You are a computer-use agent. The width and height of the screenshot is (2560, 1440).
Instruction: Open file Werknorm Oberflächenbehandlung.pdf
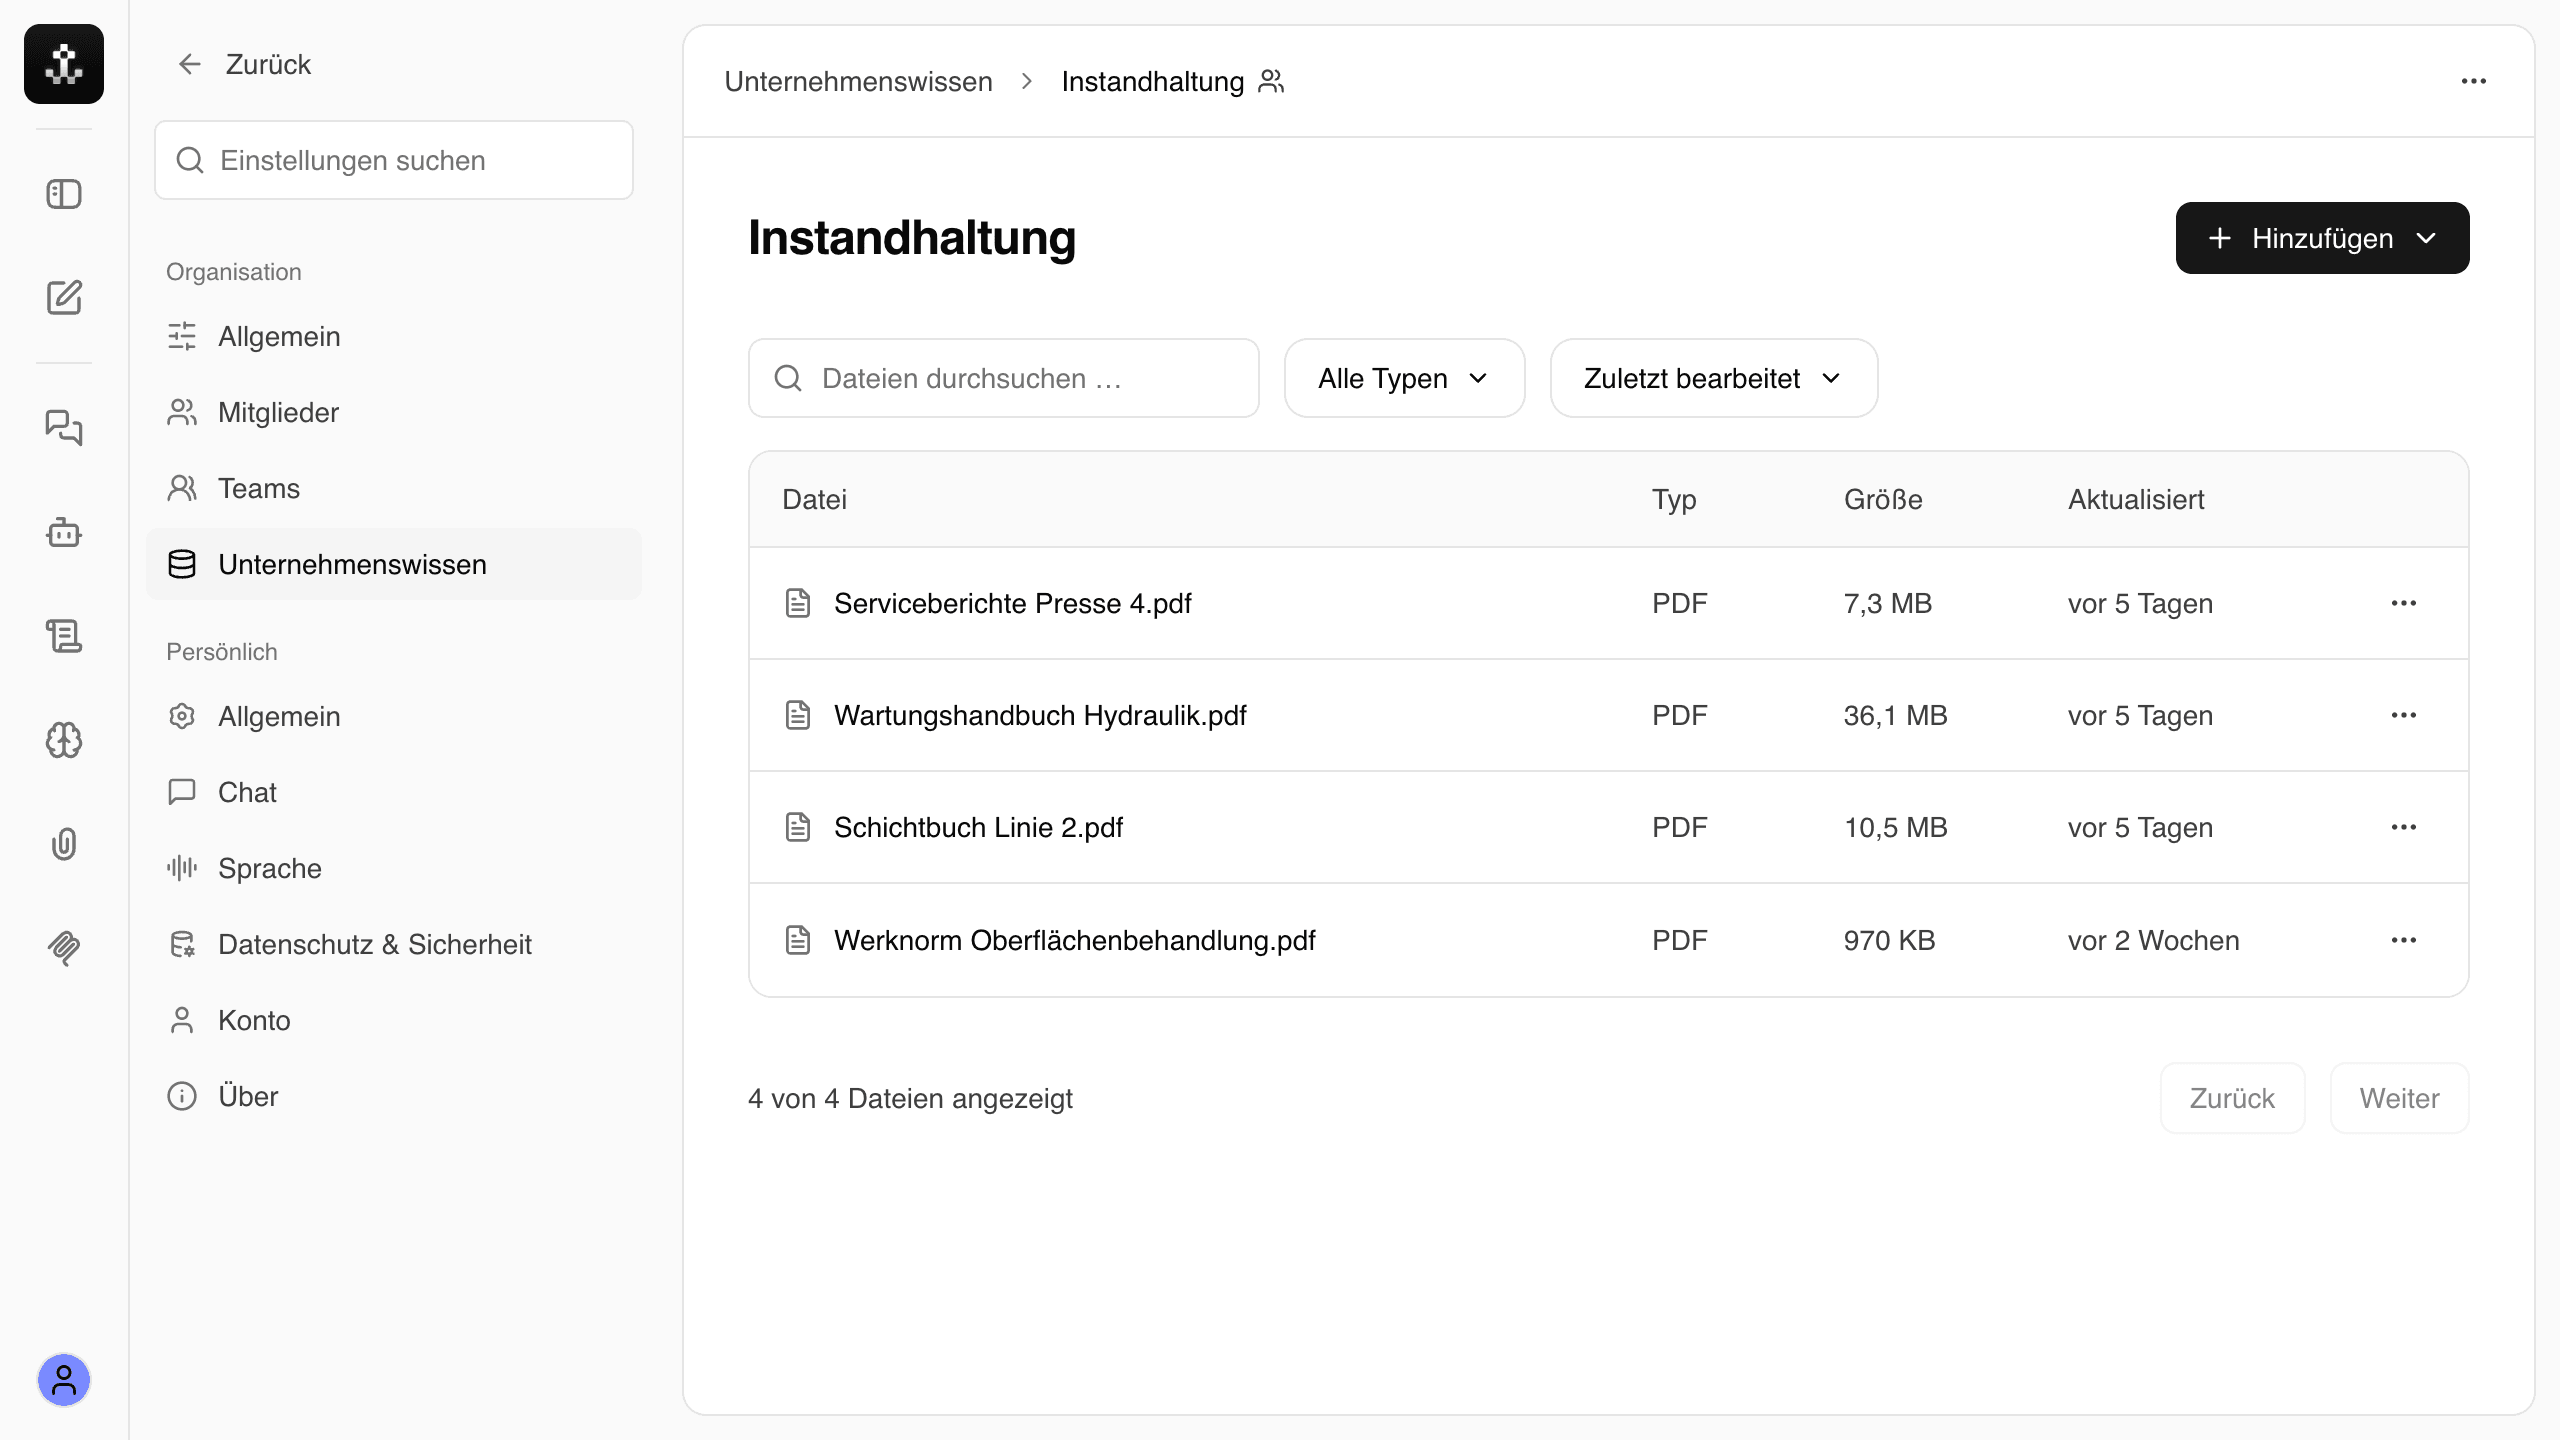tap(1074, 940)
